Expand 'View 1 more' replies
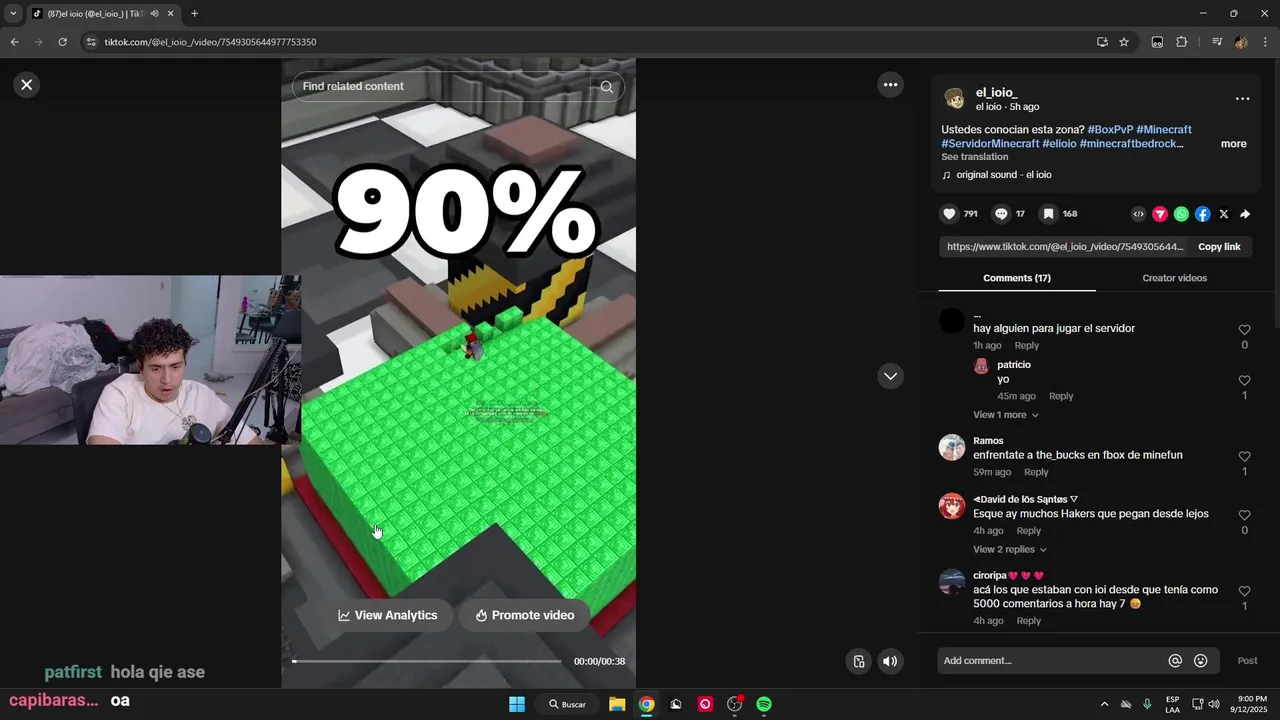 [1006, 415]
